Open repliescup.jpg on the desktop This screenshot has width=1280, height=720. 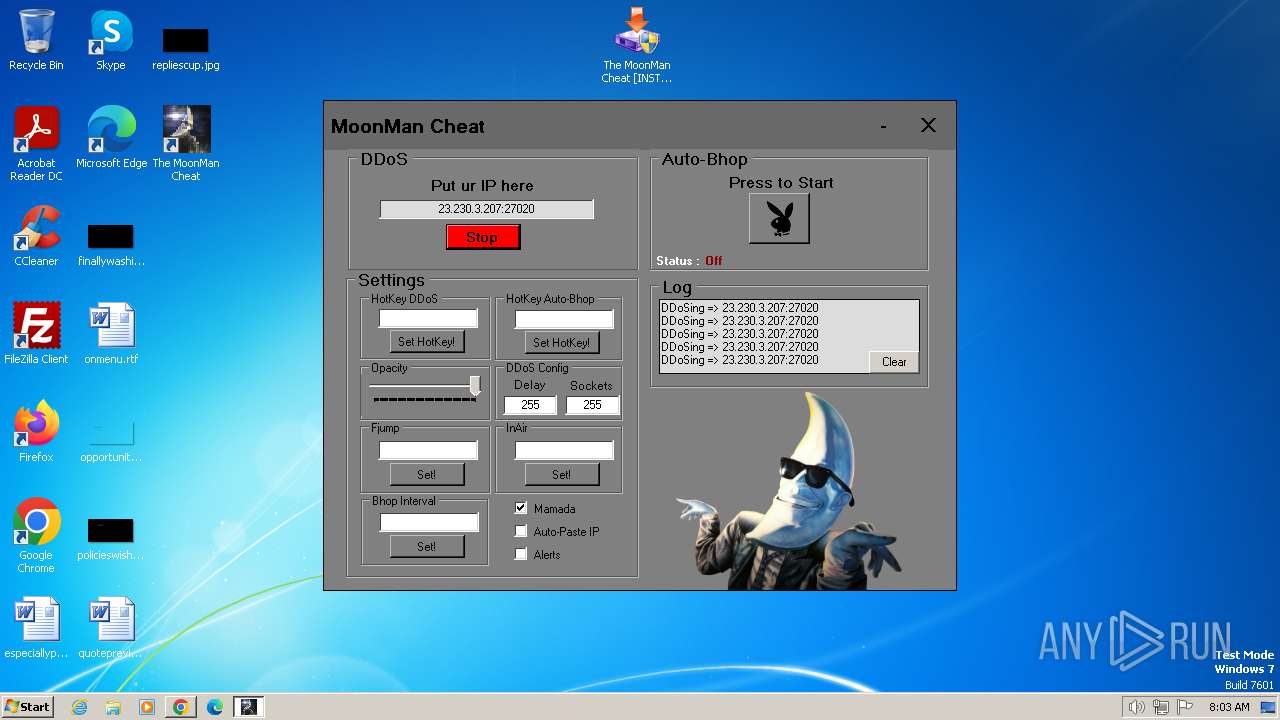[x=186, y=48]
